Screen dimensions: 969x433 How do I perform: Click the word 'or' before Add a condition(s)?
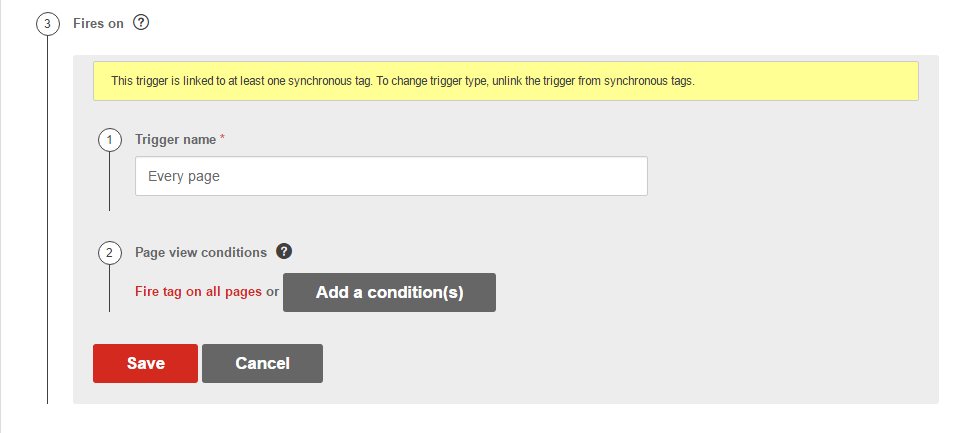[273, 292]
